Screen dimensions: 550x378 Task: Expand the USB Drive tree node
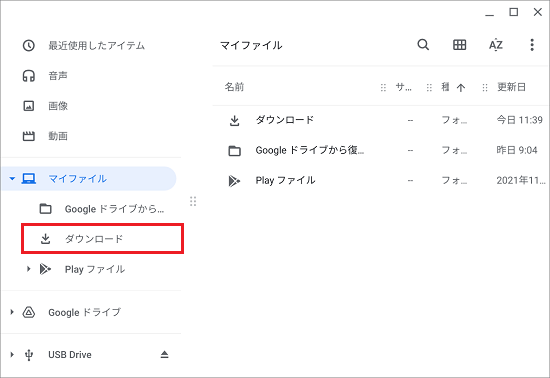click(12, 355)
